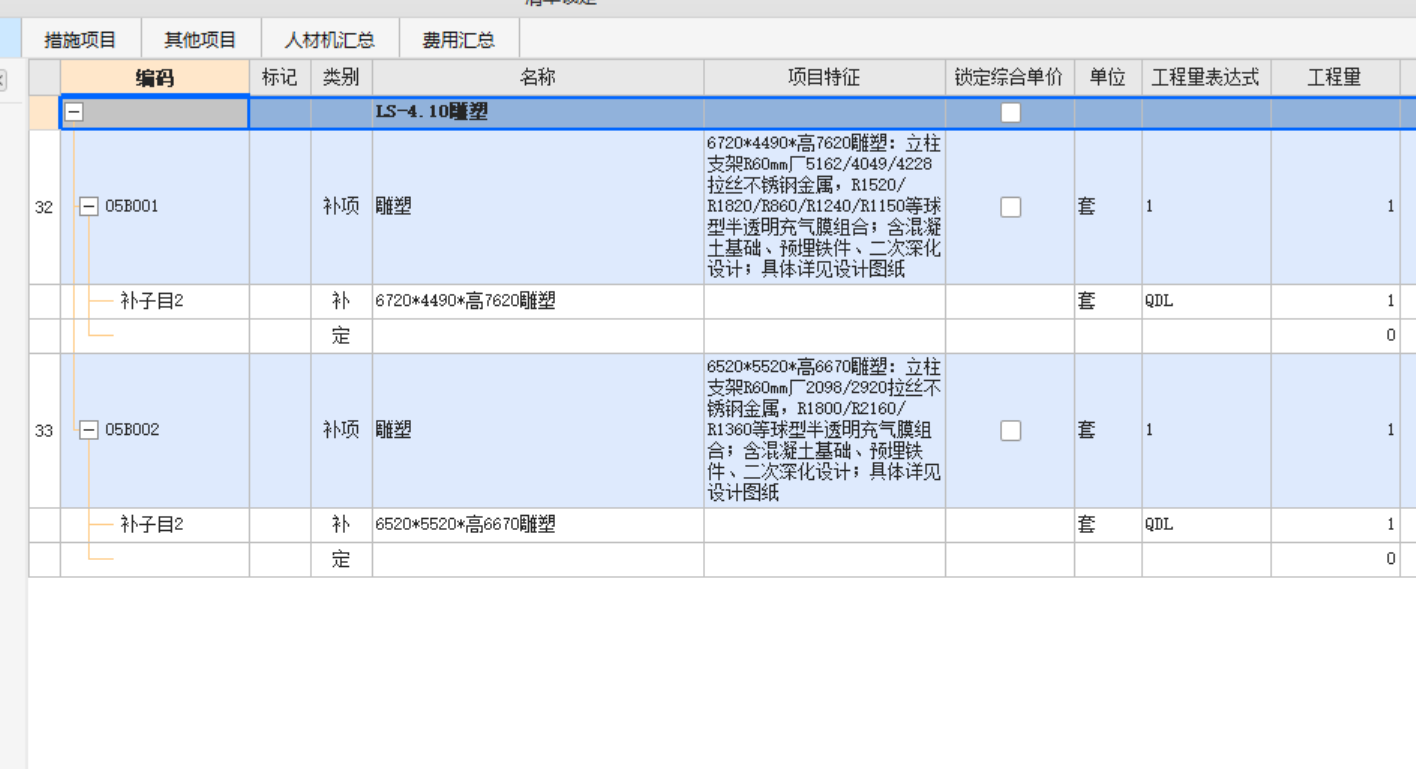Image resolution: width=1416 pixels, height=769 pixels.
Task: Click the 名称 column header
Action: 538,78
